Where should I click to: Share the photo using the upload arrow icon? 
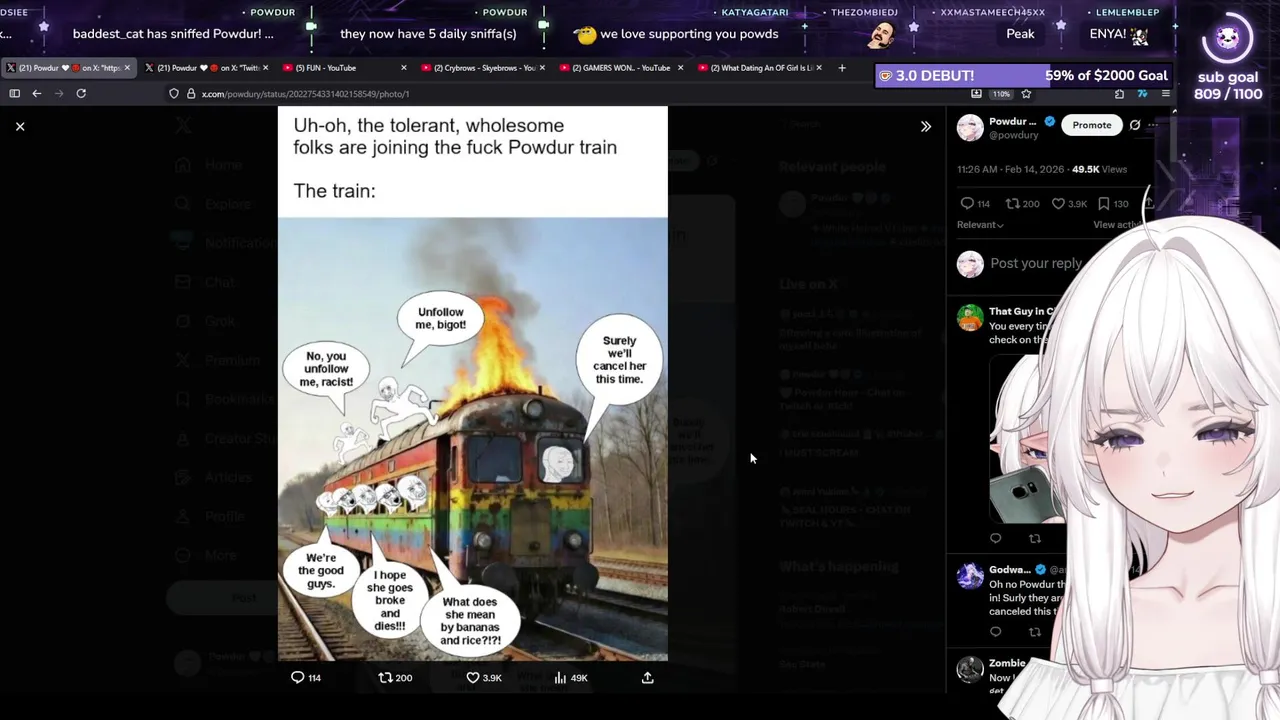[x=648, y=678]
